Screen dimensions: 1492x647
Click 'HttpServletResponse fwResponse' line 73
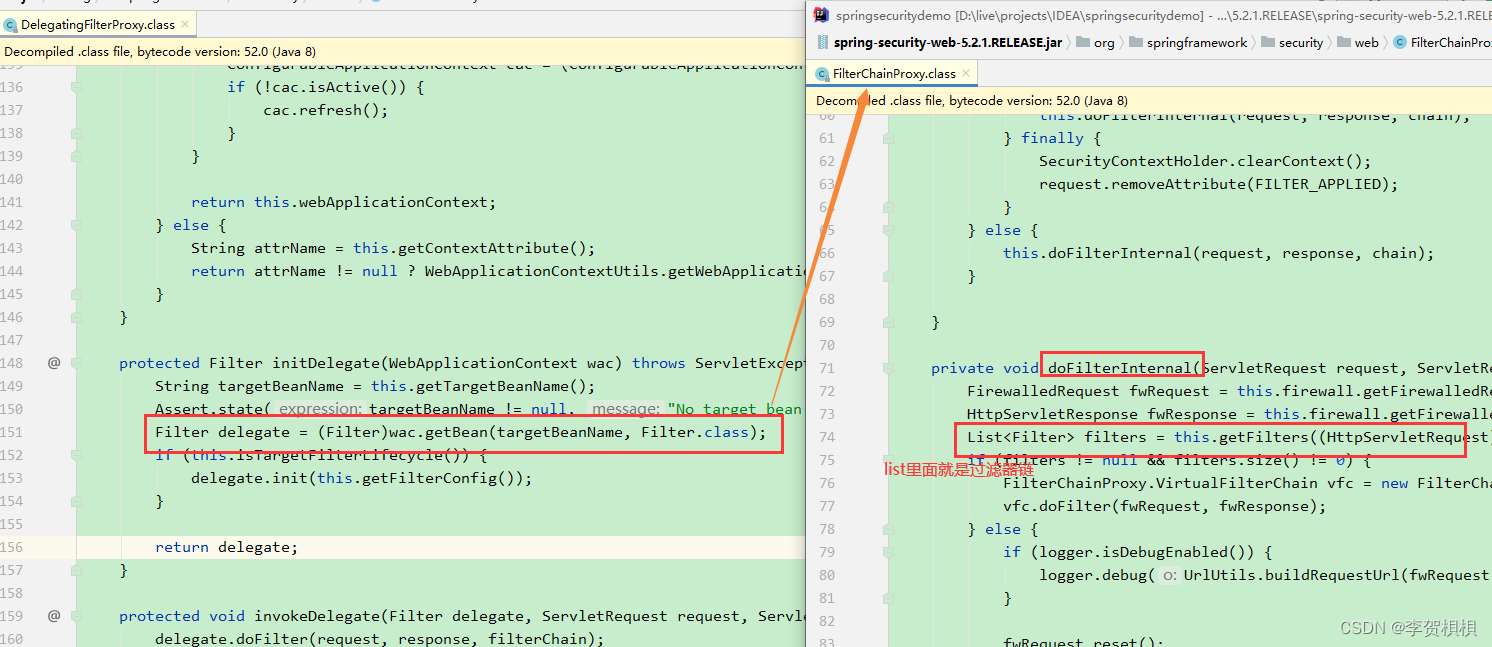[x=1229, y=414]
